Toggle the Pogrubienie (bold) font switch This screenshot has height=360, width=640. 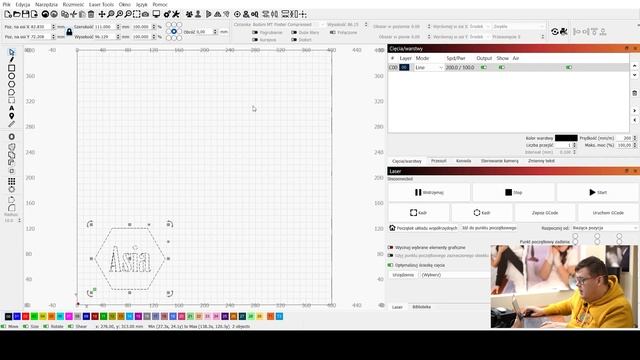pos(255,32)
